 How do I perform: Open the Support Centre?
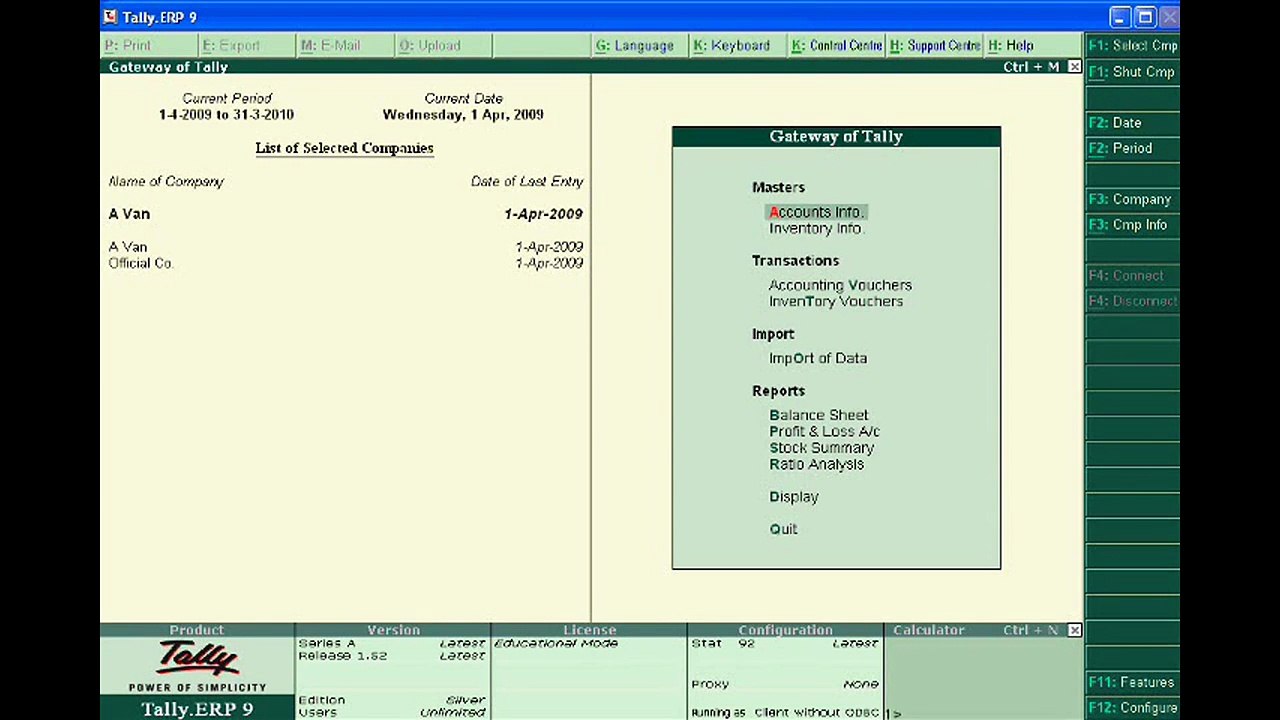pos(935,45)
